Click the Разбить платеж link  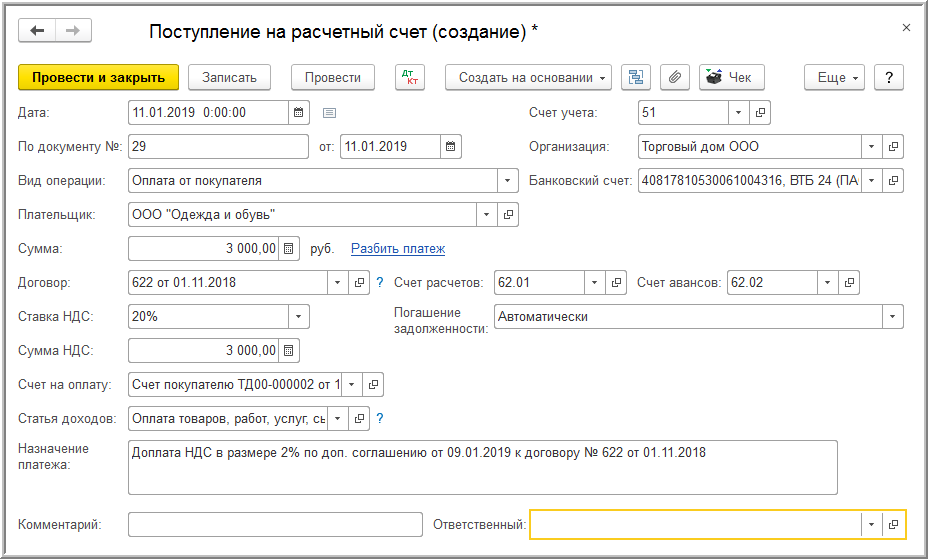398,248
